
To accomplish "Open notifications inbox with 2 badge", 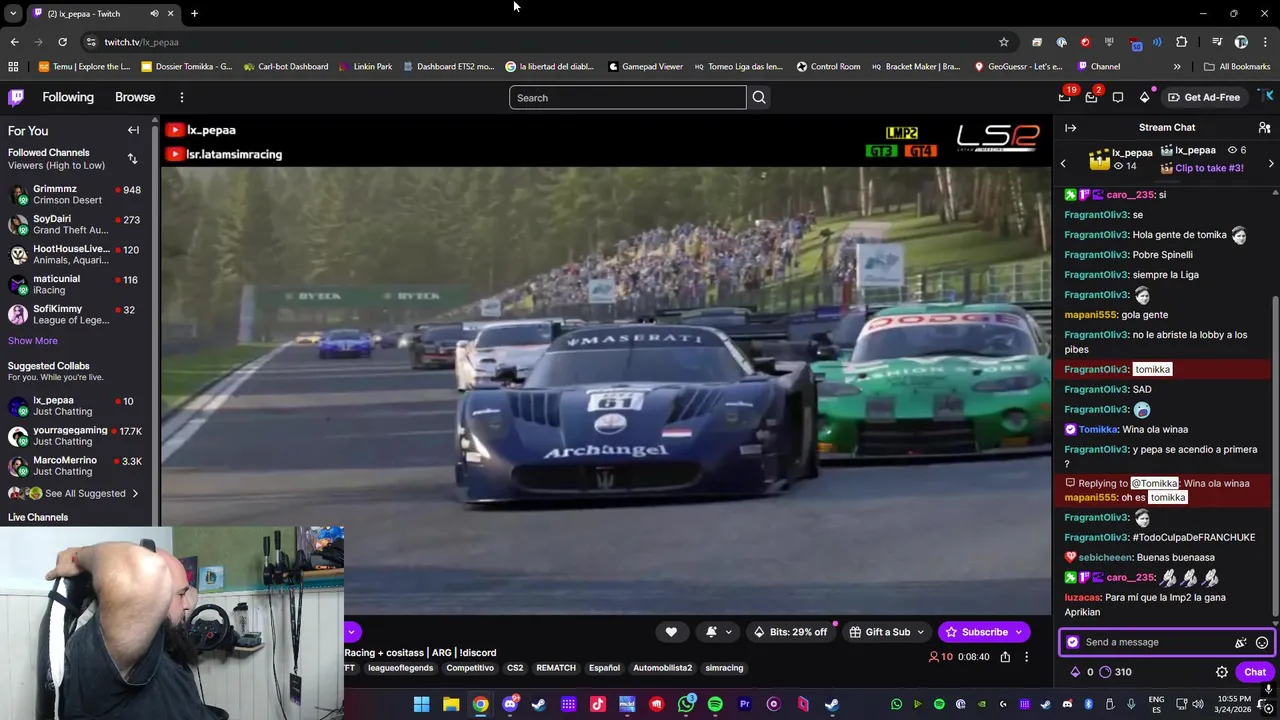I will 1091,97.
